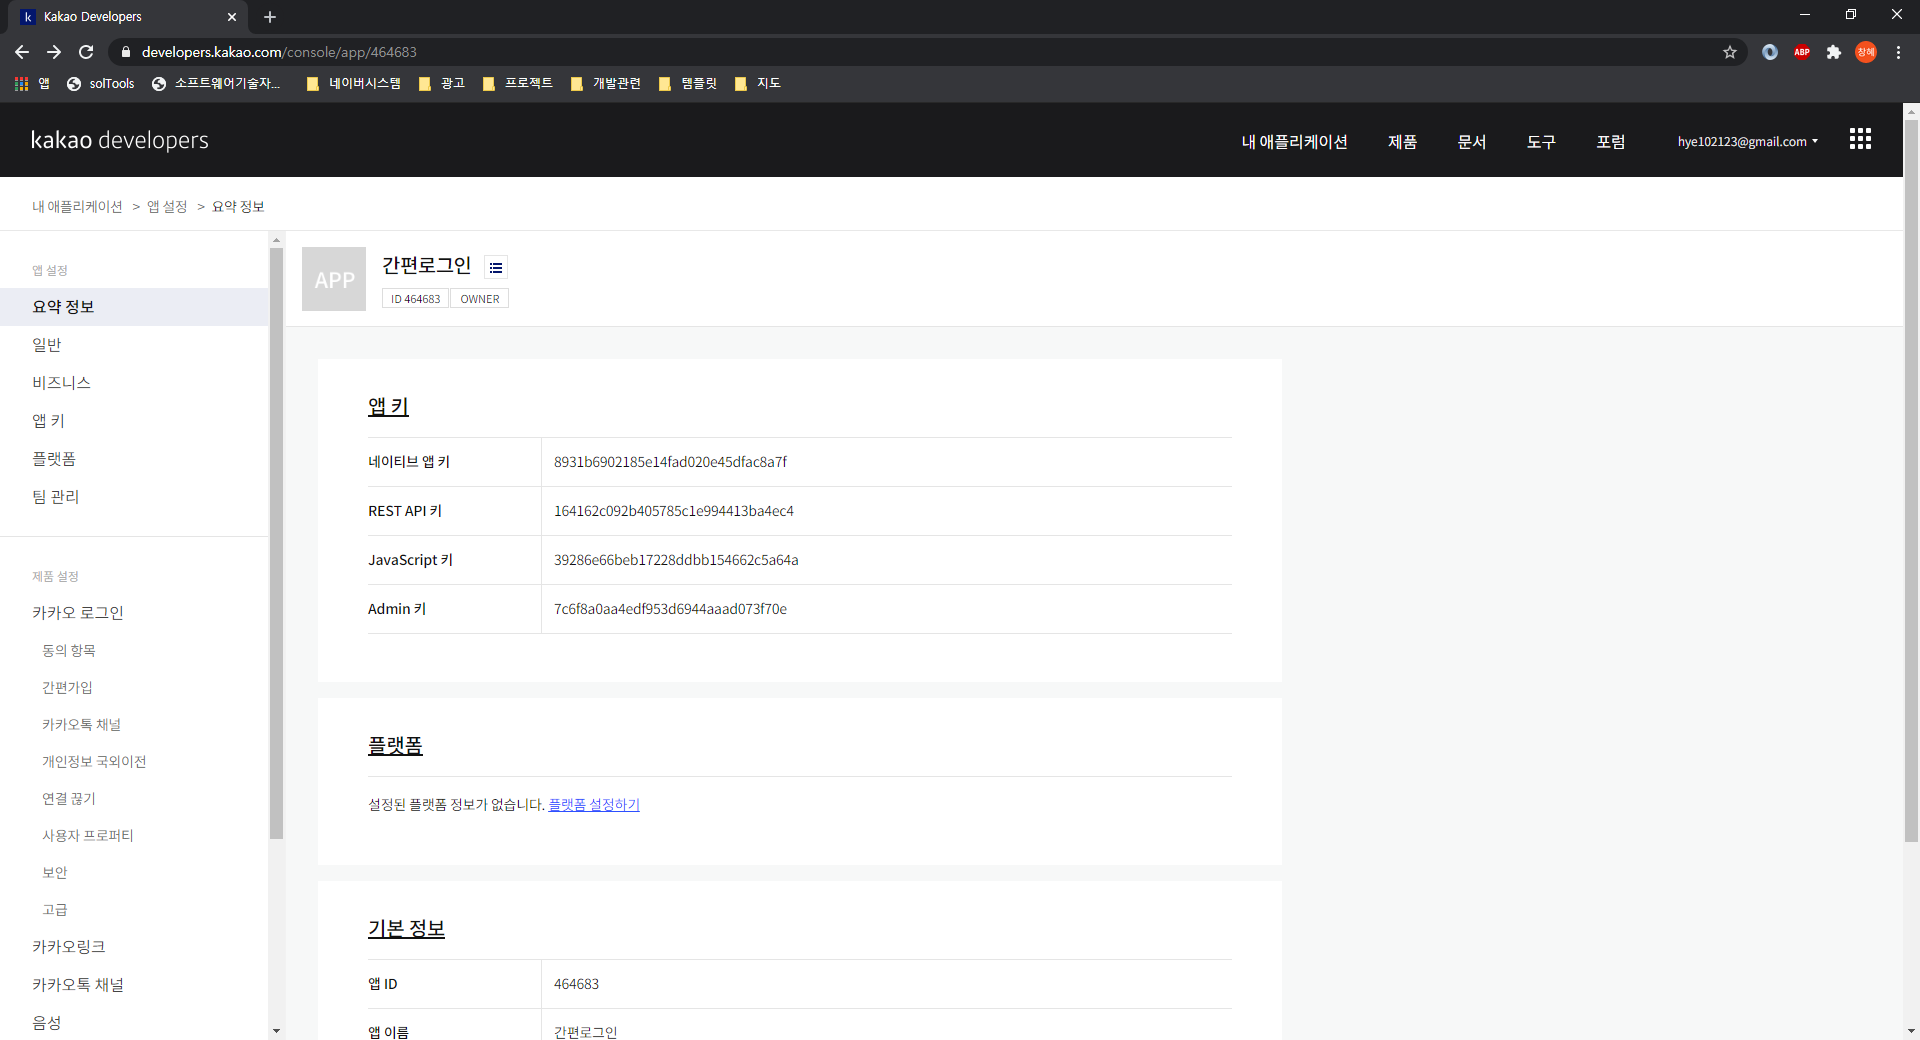
Task: Open the 네이버시스템 bookmark folder
Action: (x=353, y=83)
